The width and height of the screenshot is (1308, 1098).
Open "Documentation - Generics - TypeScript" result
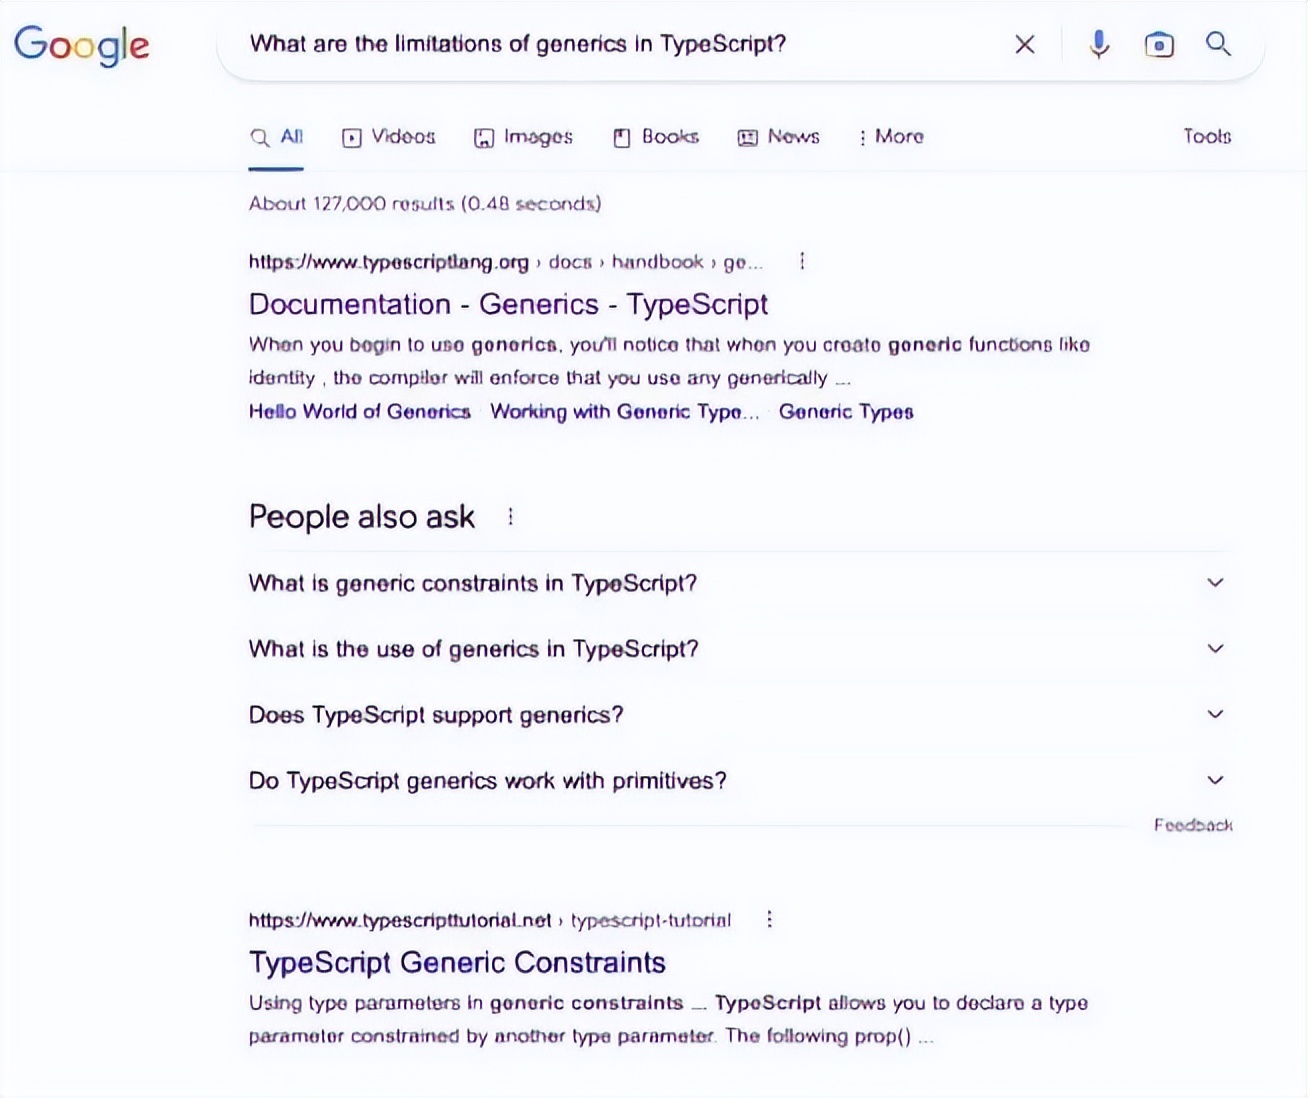[508, 304]
